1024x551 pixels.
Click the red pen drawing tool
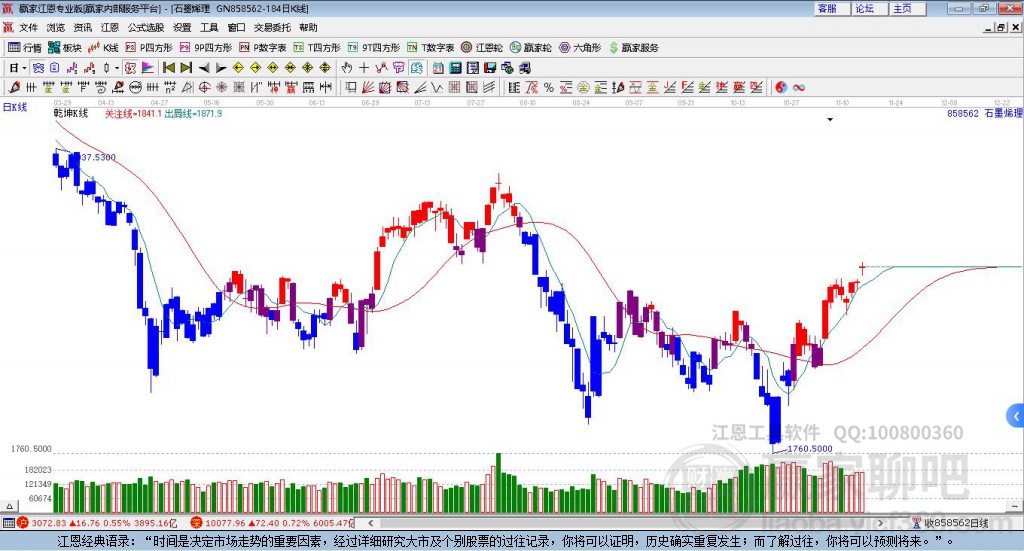point(14,87)
